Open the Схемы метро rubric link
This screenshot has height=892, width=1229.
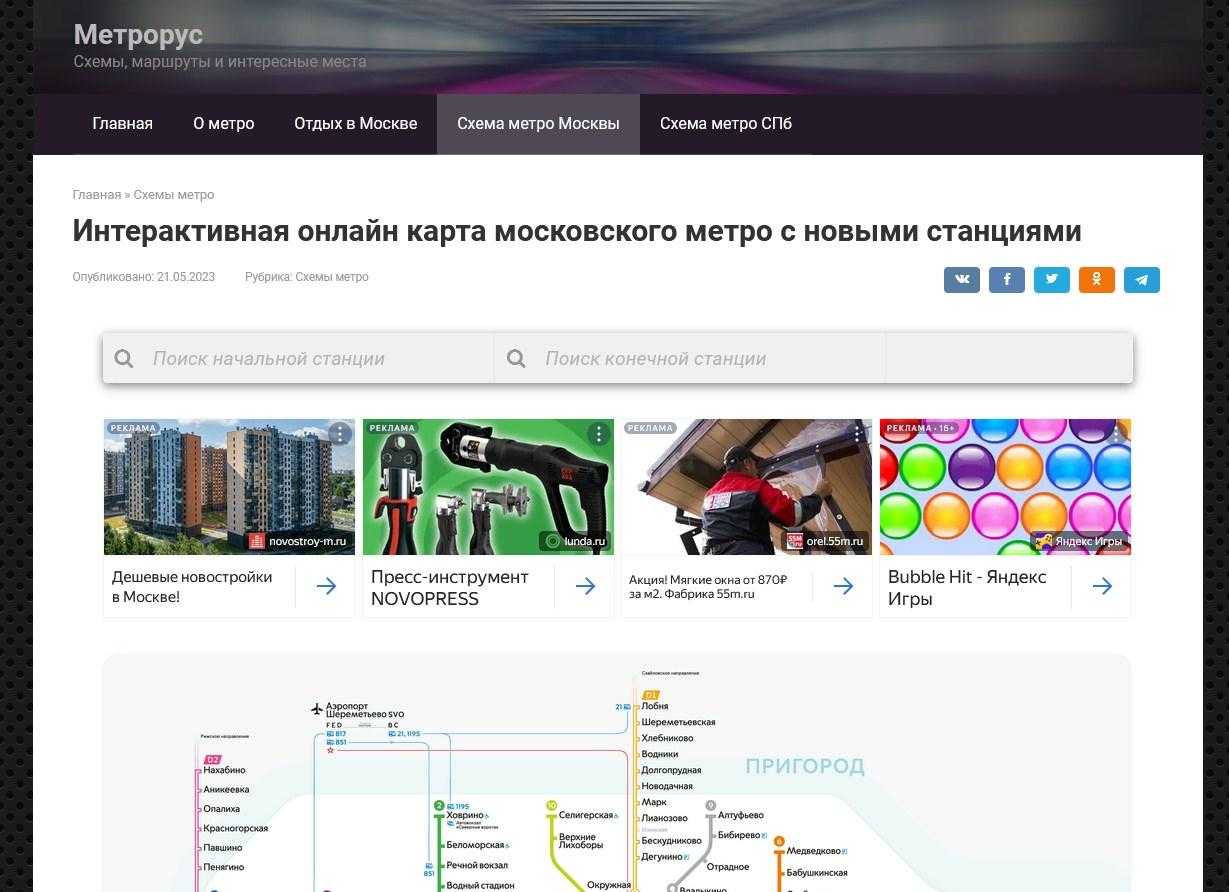point(331,277)
